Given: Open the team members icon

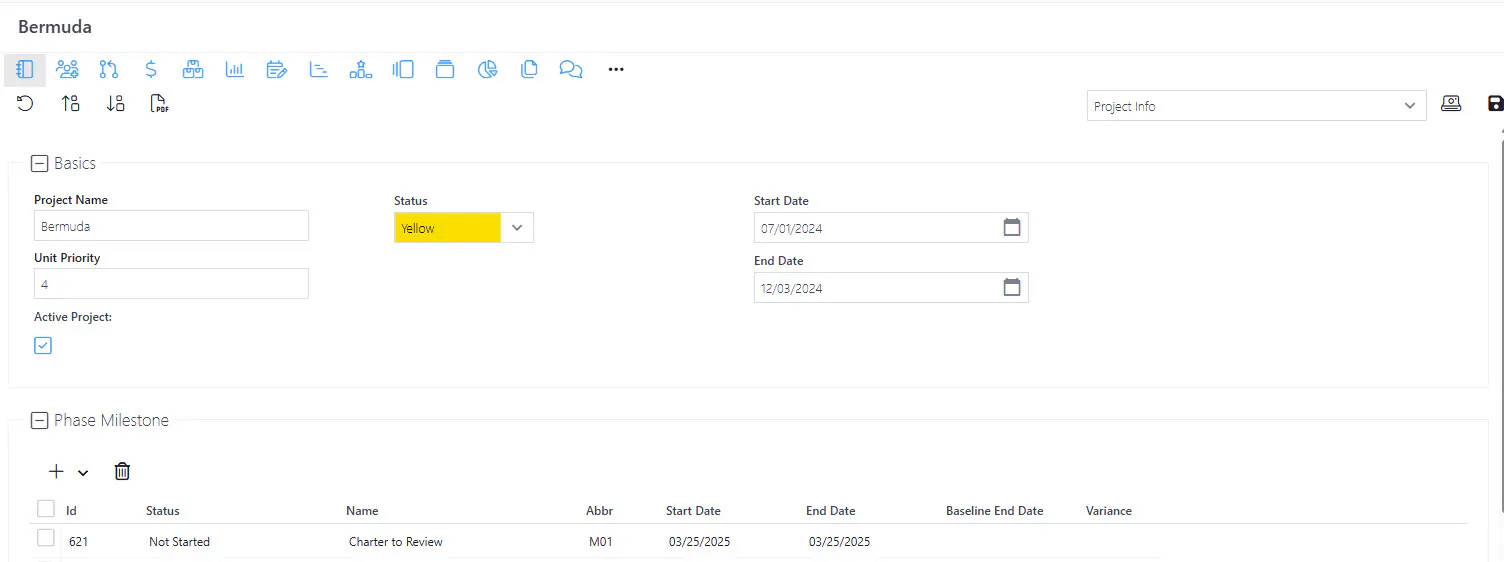Looking at the screenshot, I should click(67, 70).
